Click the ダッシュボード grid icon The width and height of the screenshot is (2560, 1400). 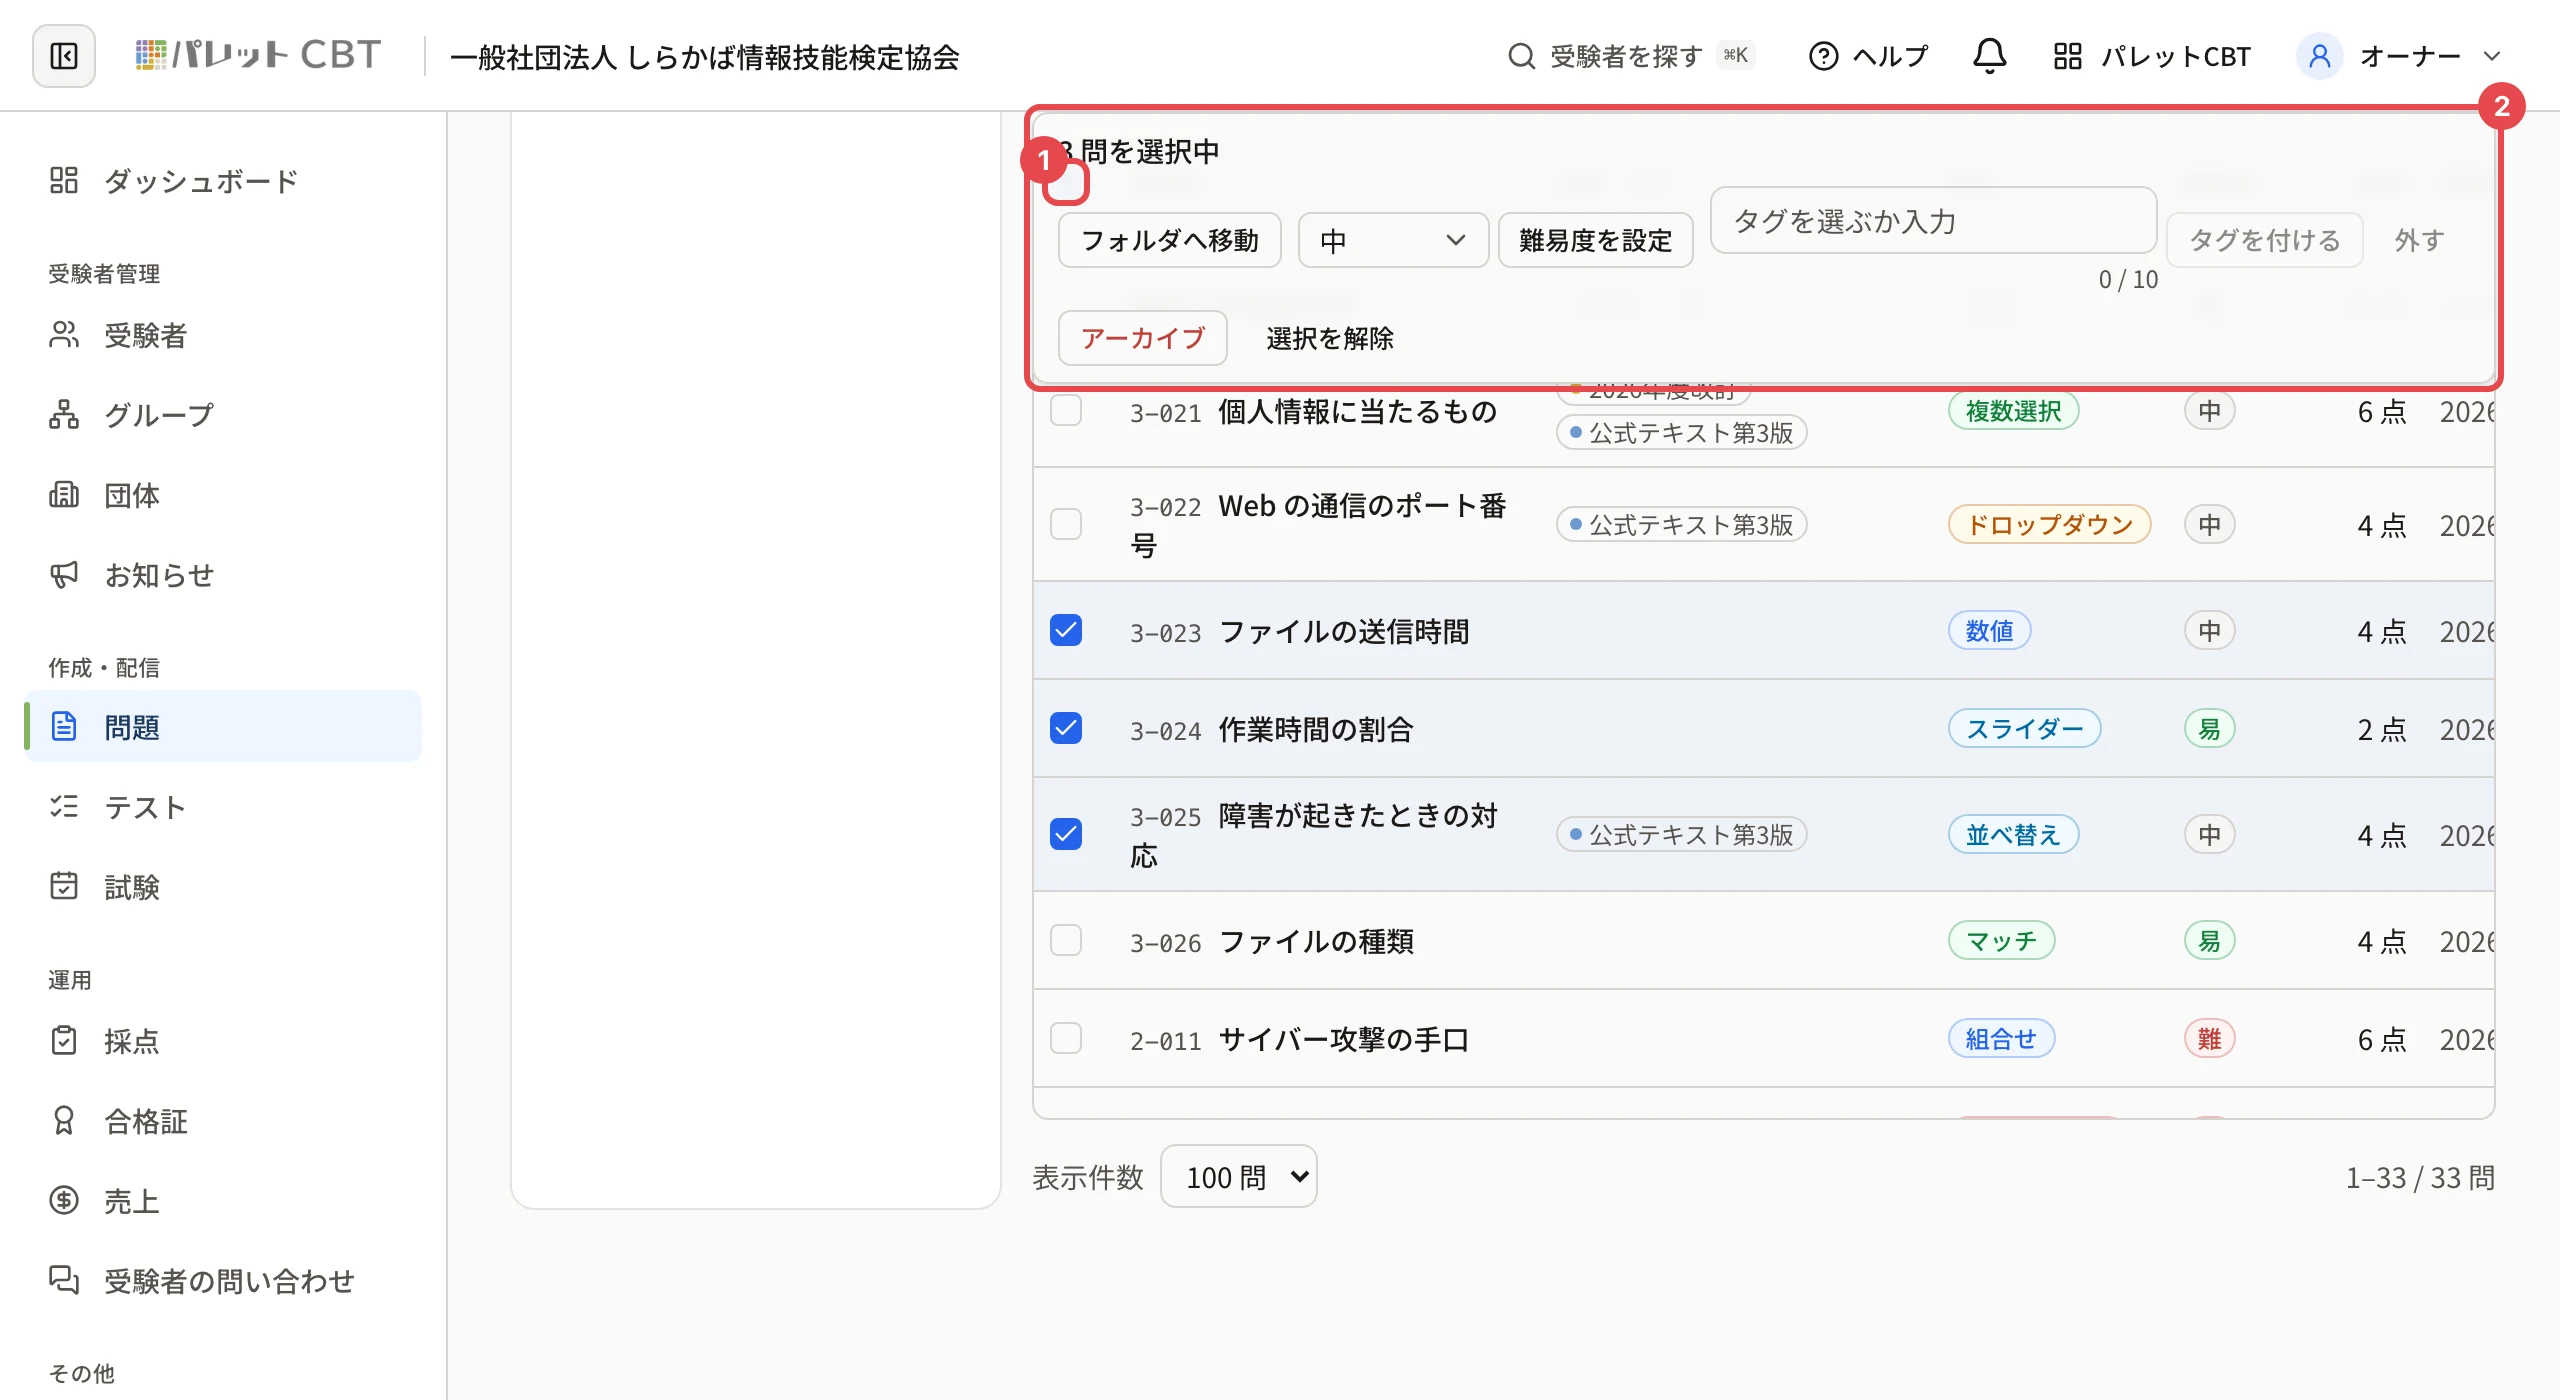pos(64,181)
